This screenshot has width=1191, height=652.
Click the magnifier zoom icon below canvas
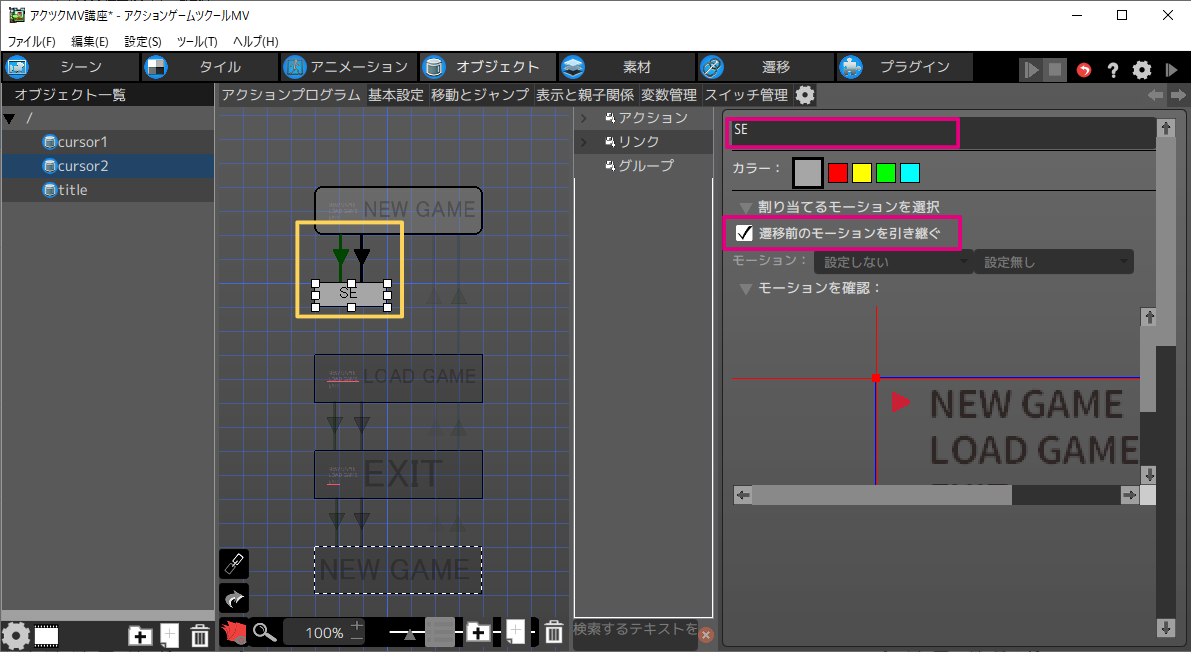(x=264, y=632)
